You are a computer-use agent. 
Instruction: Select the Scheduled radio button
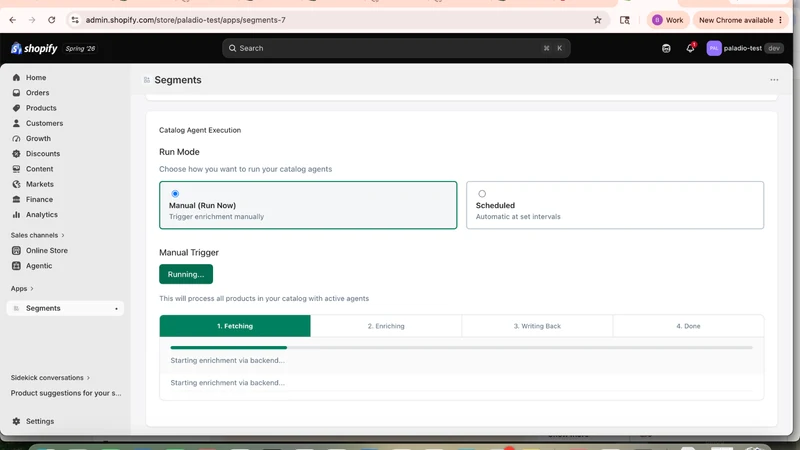tap(482, 194)
